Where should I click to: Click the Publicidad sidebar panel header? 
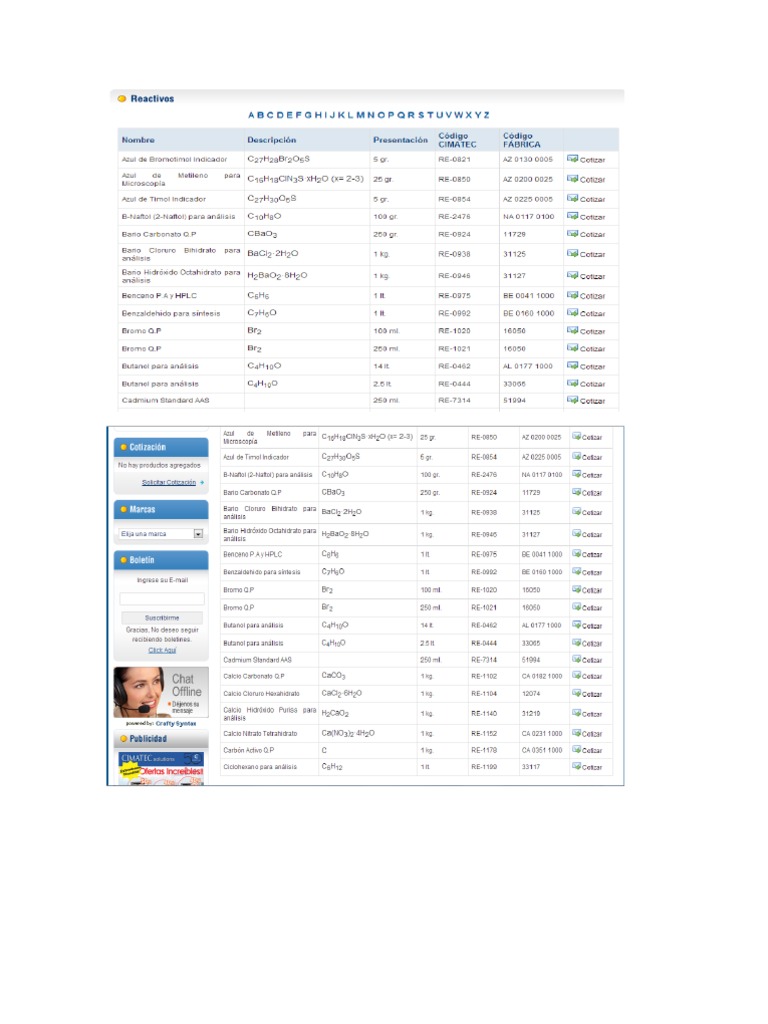coord(161,739)
